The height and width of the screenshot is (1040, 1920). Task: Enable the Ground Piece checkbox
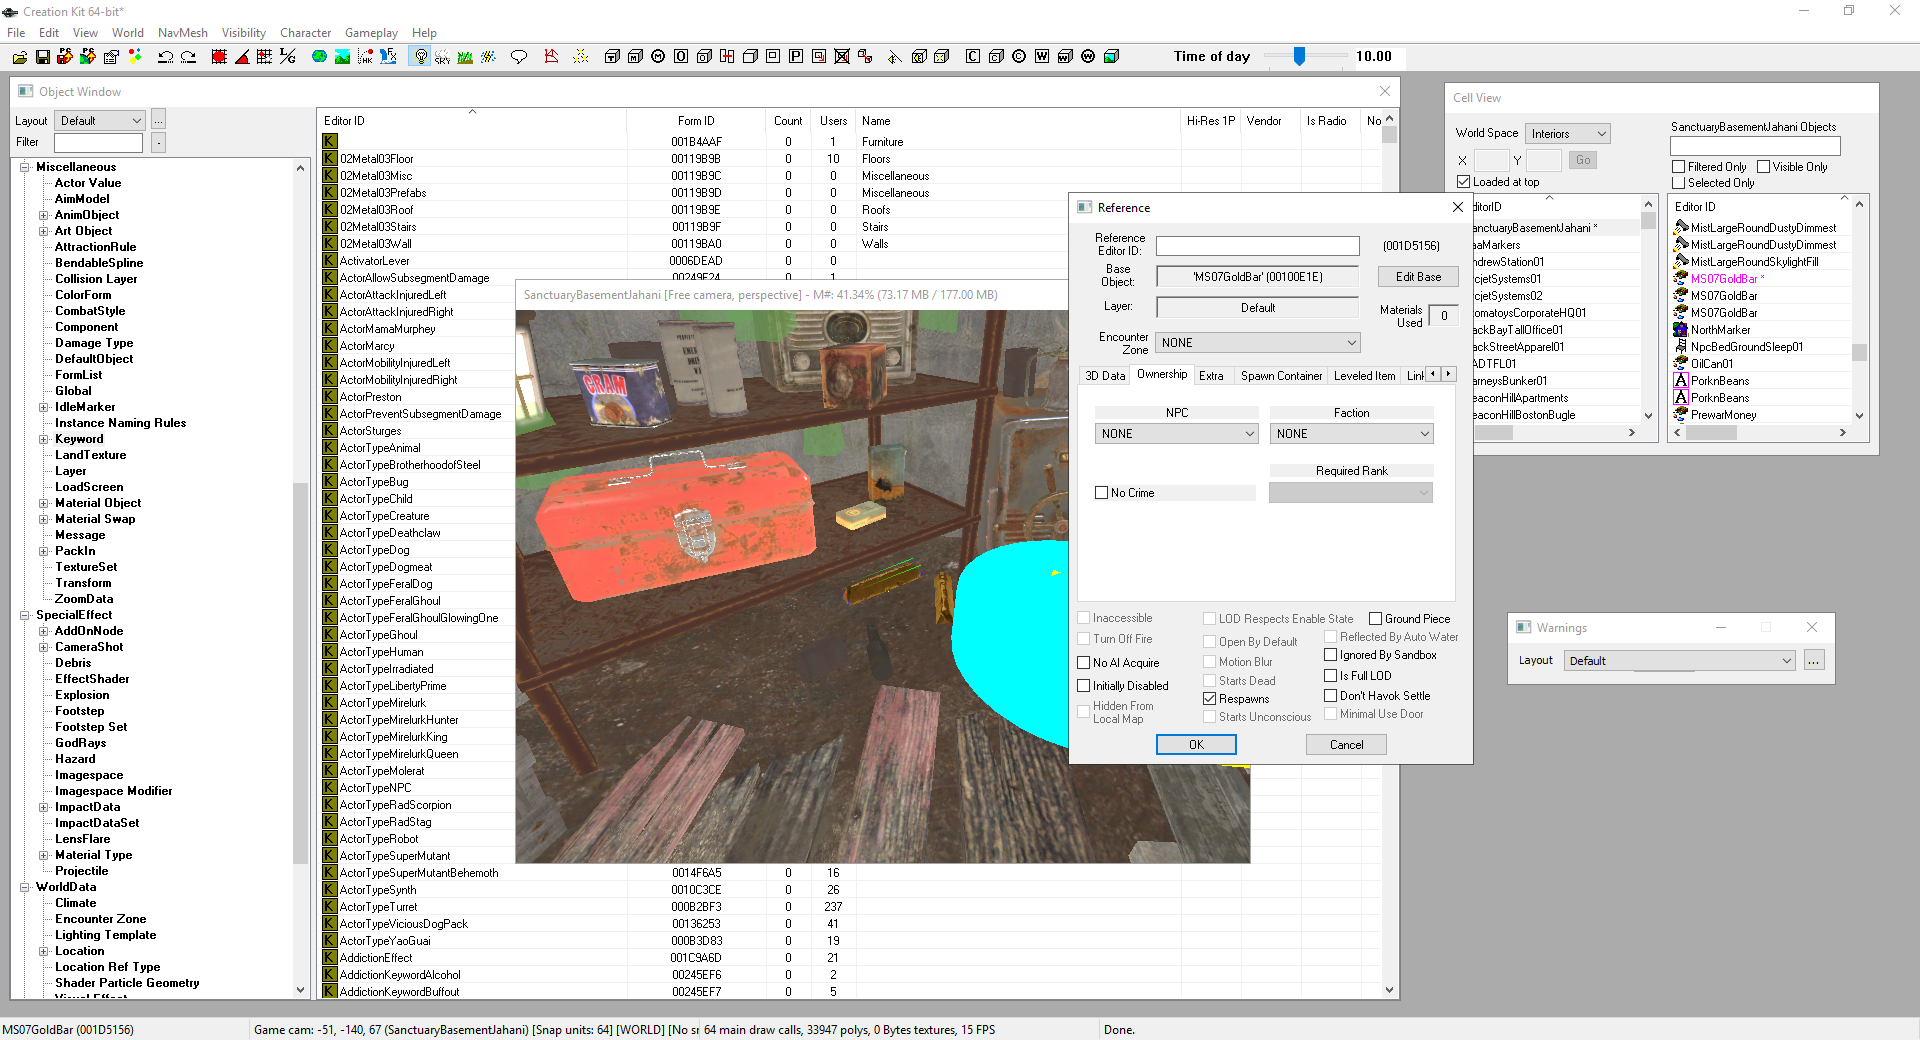1376,619
